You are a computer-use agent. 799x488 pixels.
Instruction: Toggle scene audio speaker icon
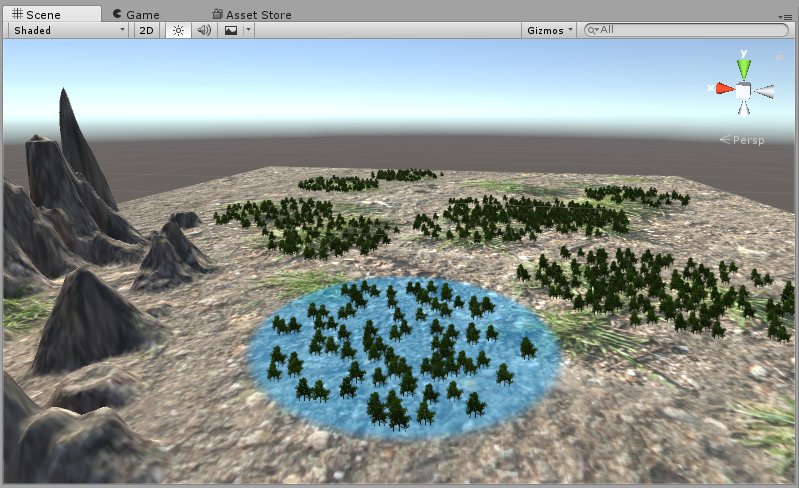click(x=204, y=30)
